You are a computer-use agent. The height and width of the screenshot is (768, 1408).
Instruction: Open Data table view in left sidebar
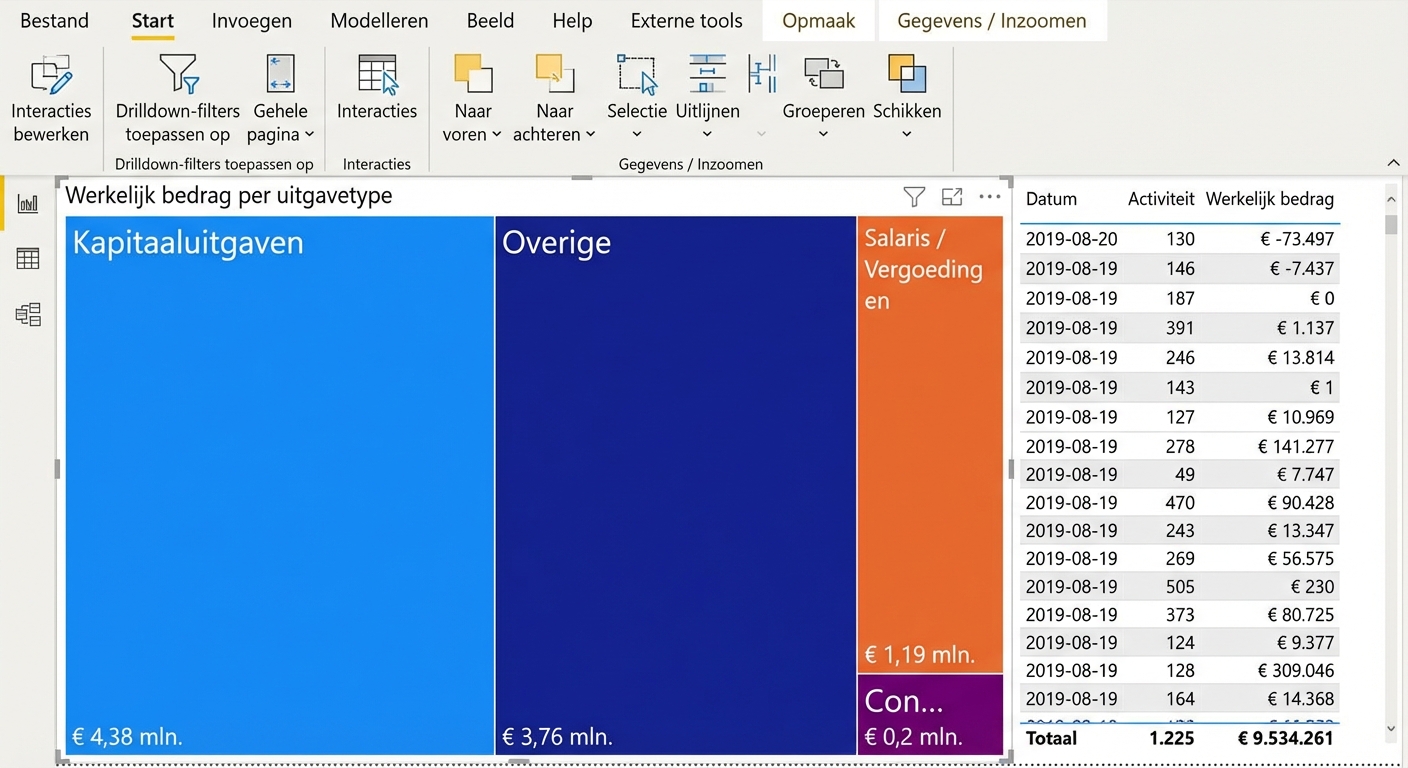point(28,259)
